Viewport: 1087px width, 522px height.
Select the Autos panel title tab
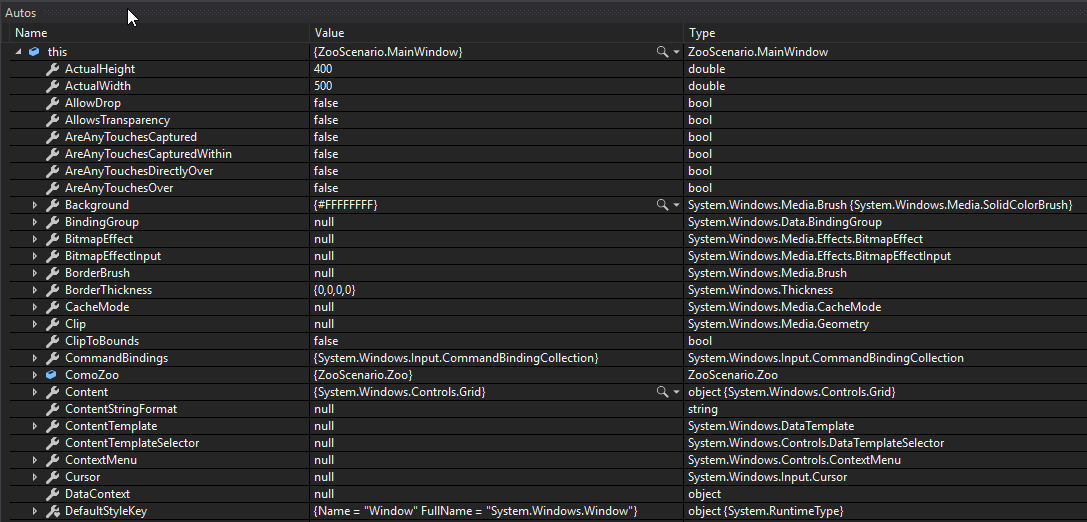pyautogui.click(x=20, y=13)
